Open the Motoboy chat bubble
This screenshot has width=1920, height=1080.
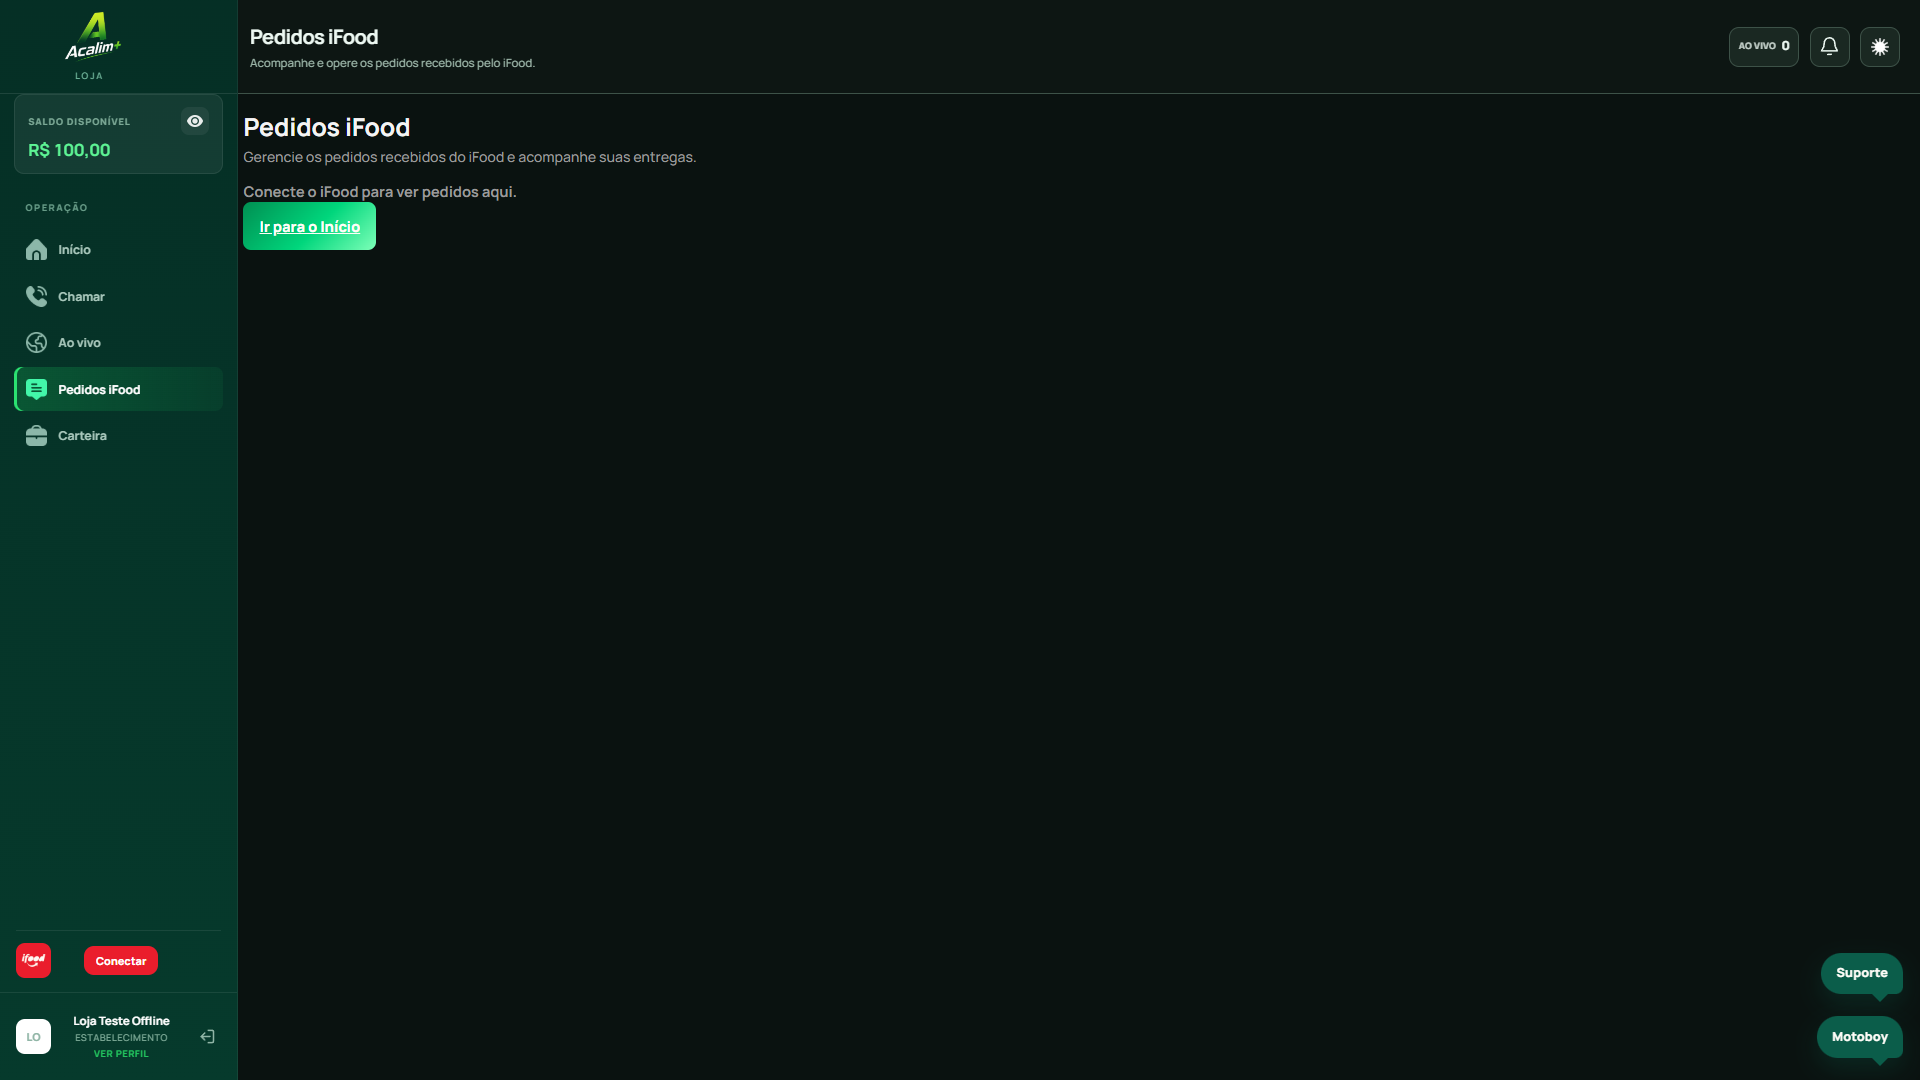tap(1860, 1037)
